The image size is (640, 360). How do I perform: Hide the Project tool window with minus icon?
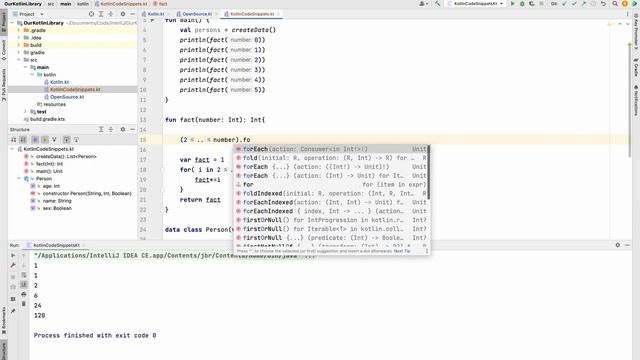tap(132, 14)
